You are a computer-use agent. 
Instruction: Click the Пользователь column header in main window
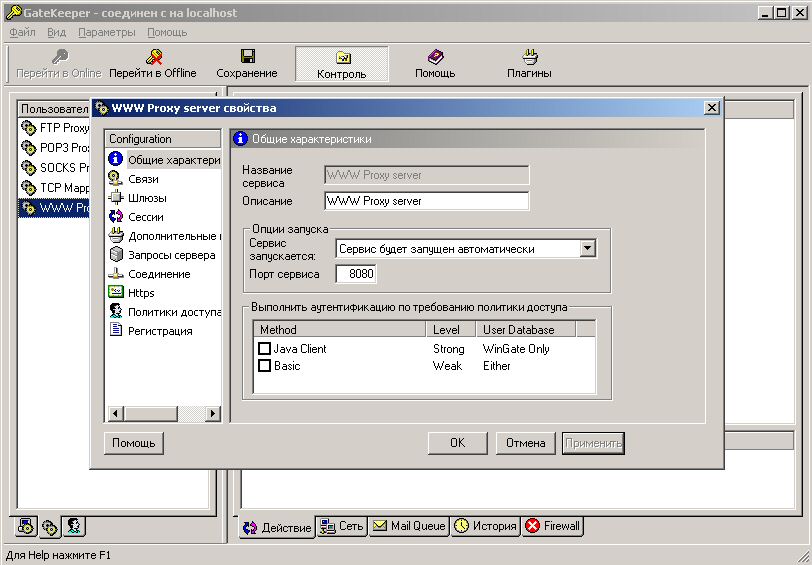click(x=54, y=109)
